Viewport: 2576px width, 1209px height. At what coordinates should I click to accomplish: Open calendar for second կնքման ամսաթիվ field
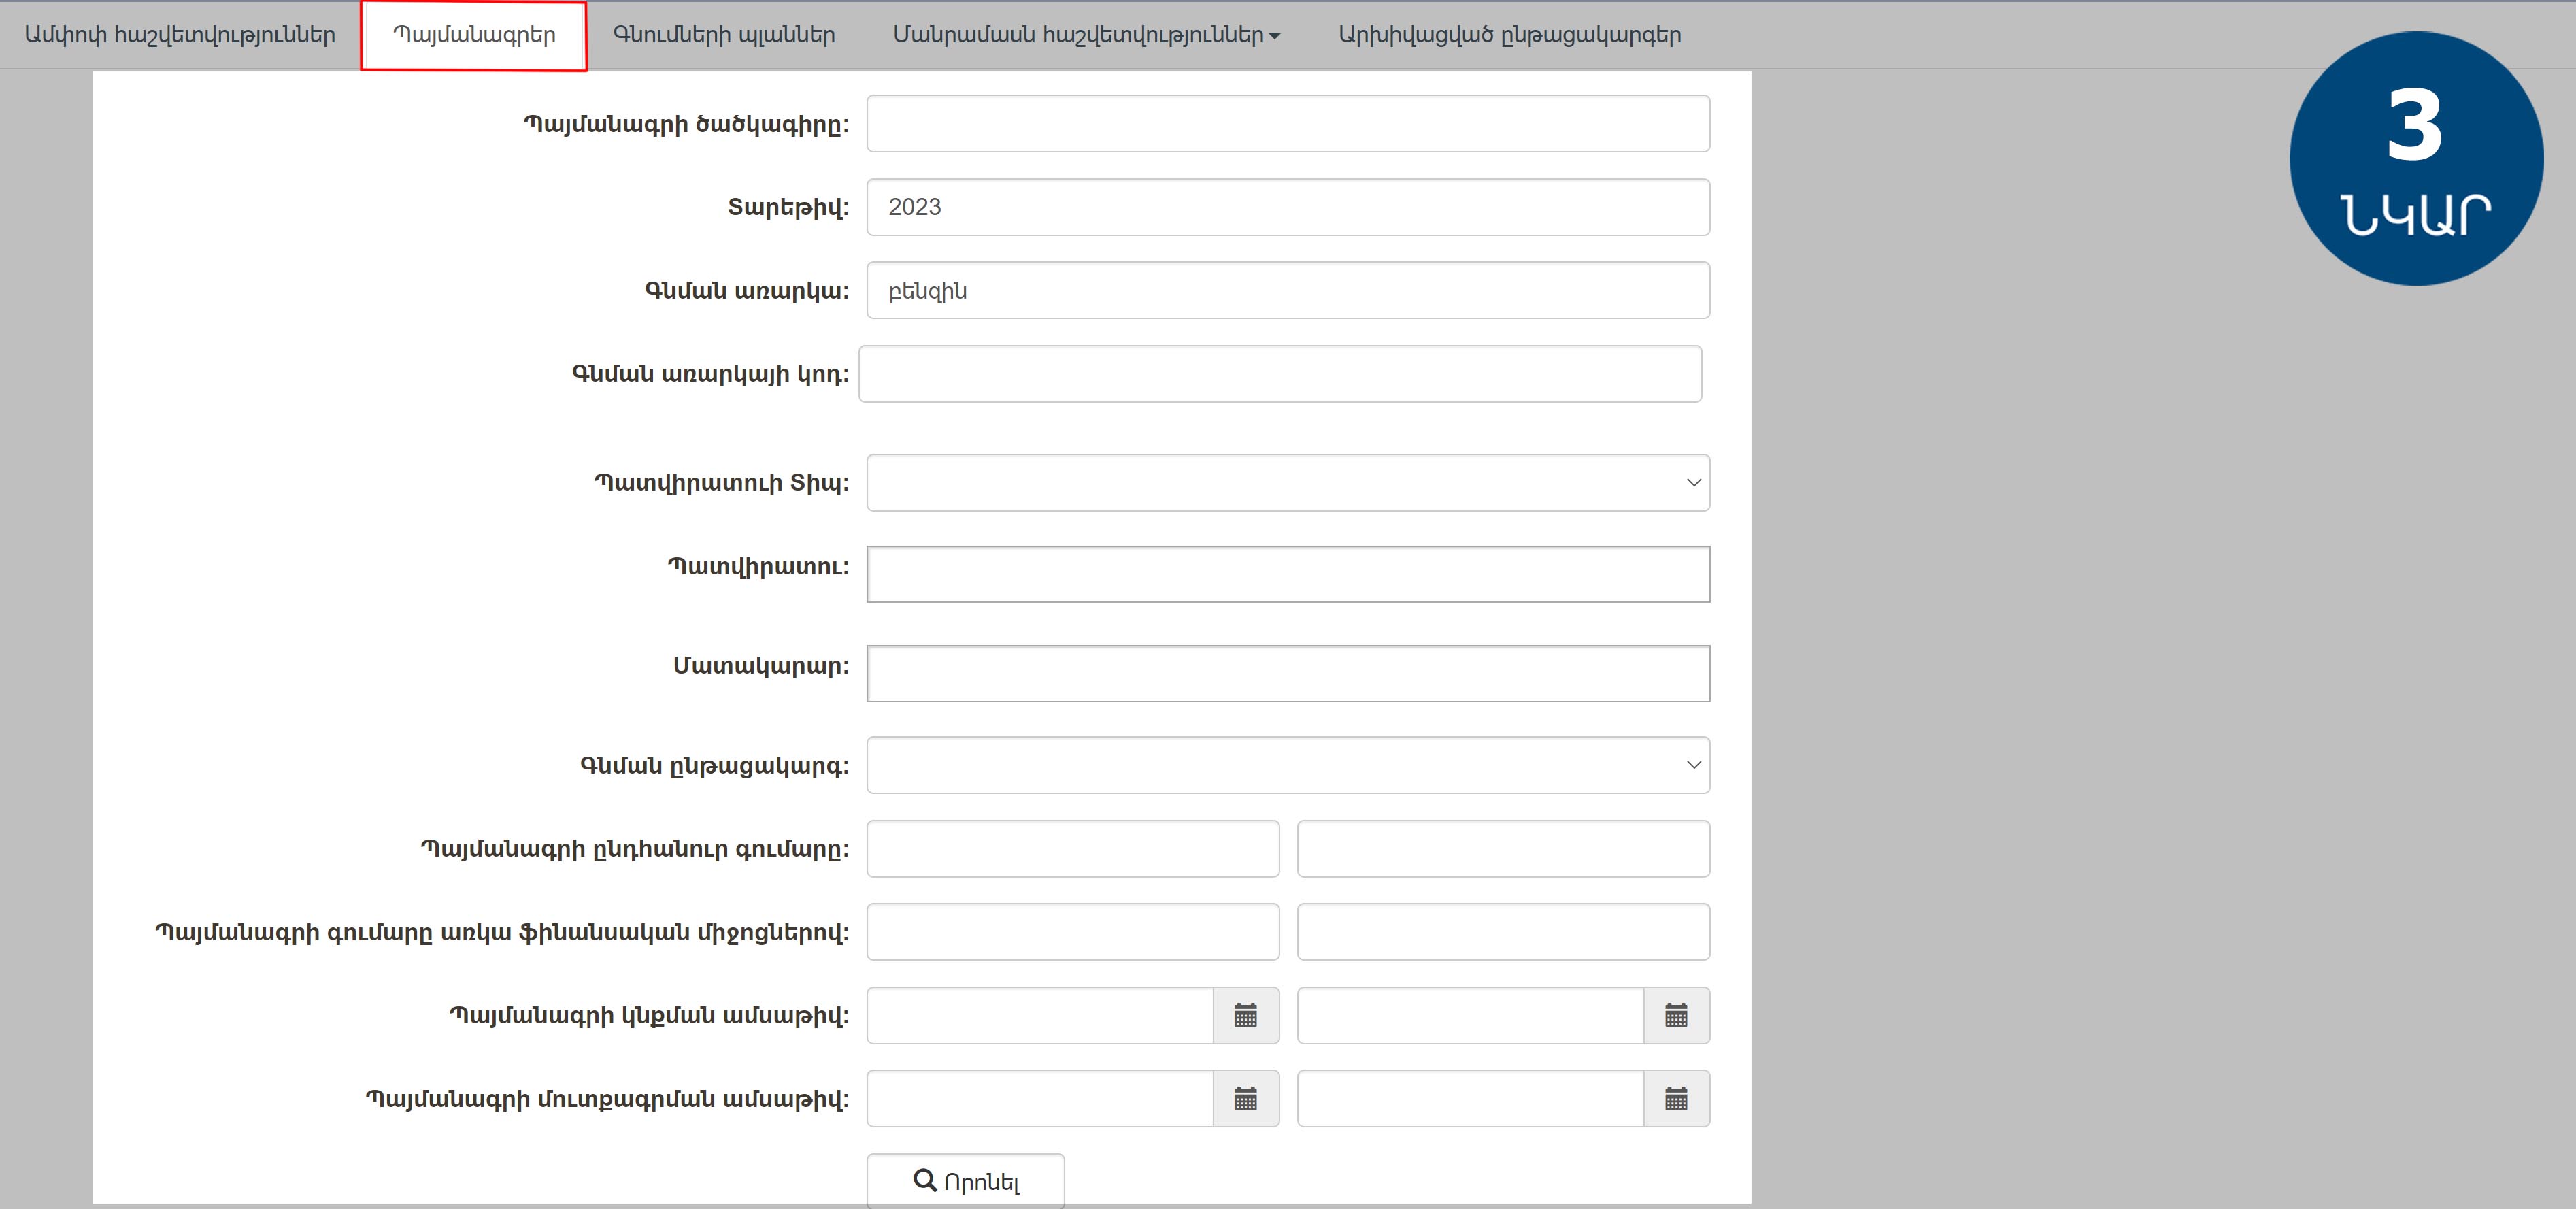click(x=1677, y=1016)
